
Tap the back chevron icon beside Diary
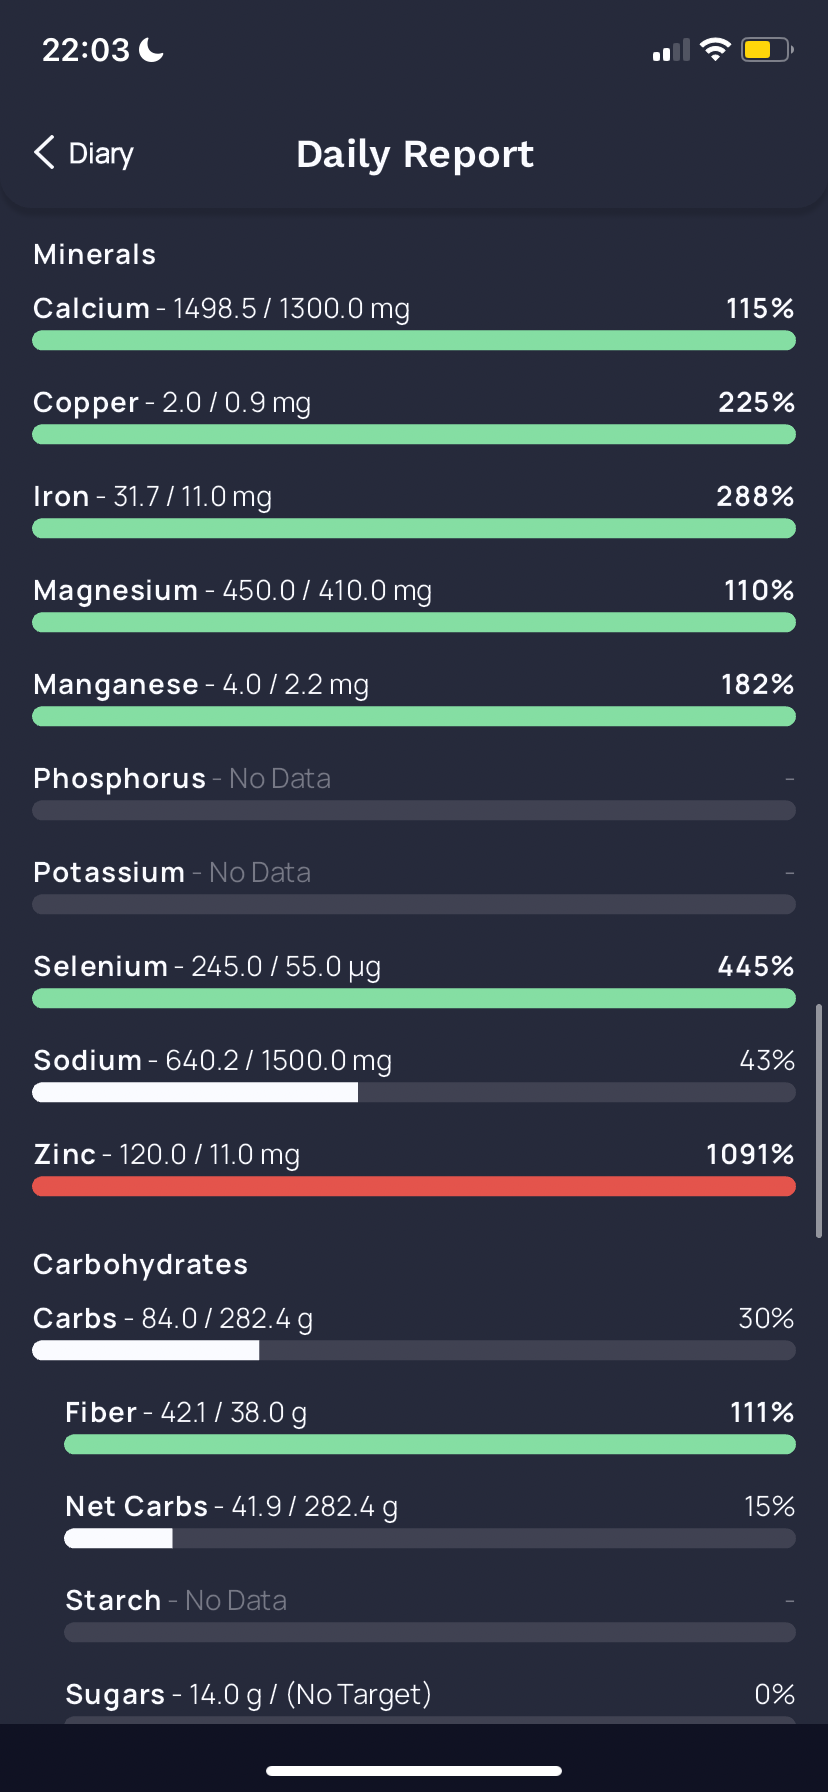click(x=44, y=153)
